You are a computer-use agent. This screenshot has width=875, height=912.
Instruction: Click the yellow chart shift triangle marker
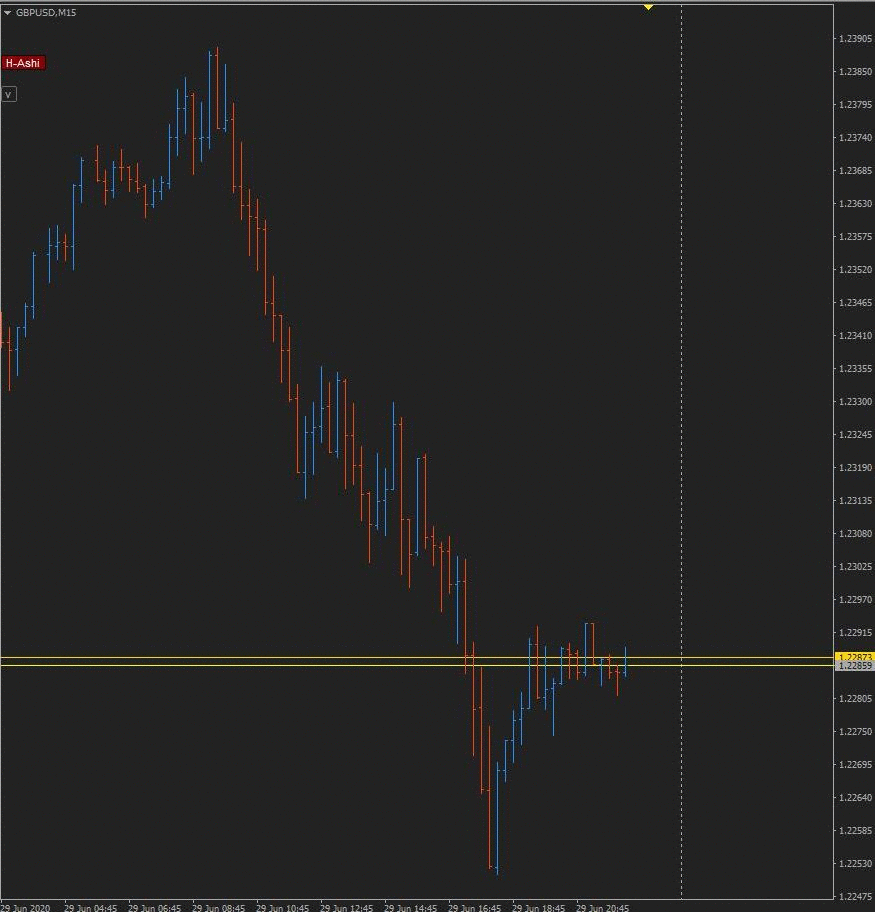pos(648,7)
